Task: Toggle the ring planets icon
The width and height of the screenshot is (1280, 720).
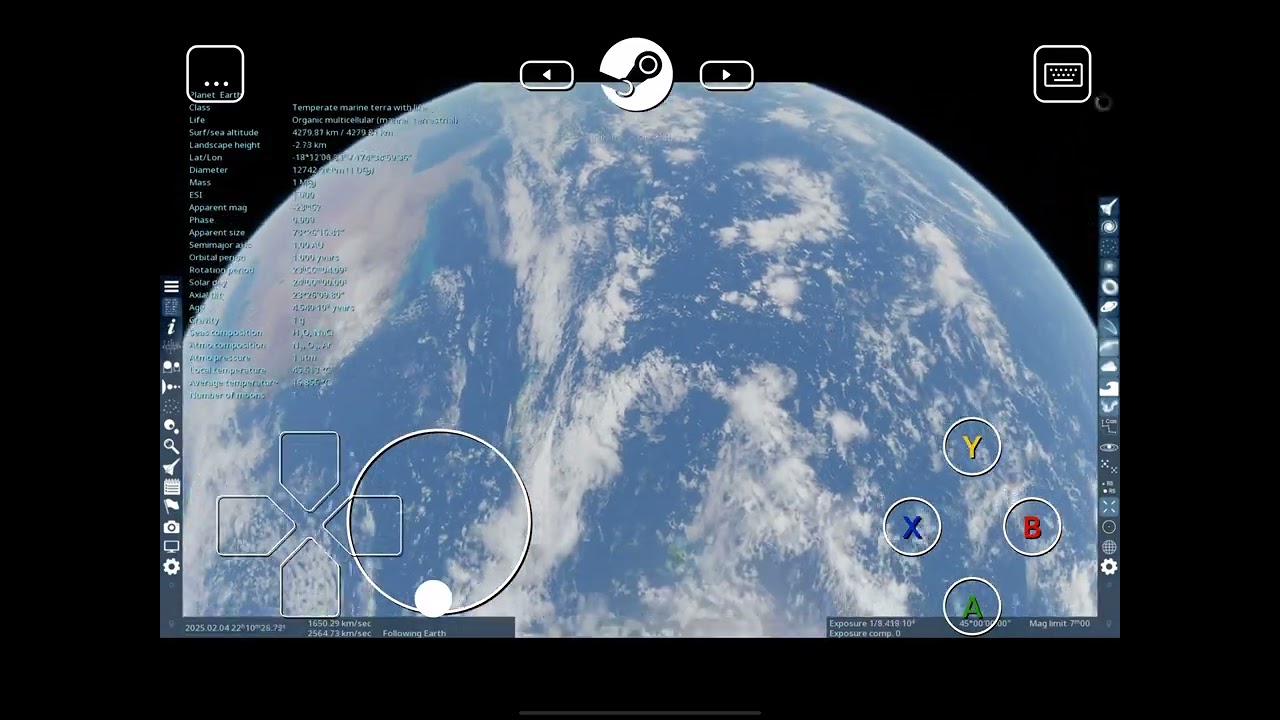Action: pyautogui.click(x=1109, y=287)
